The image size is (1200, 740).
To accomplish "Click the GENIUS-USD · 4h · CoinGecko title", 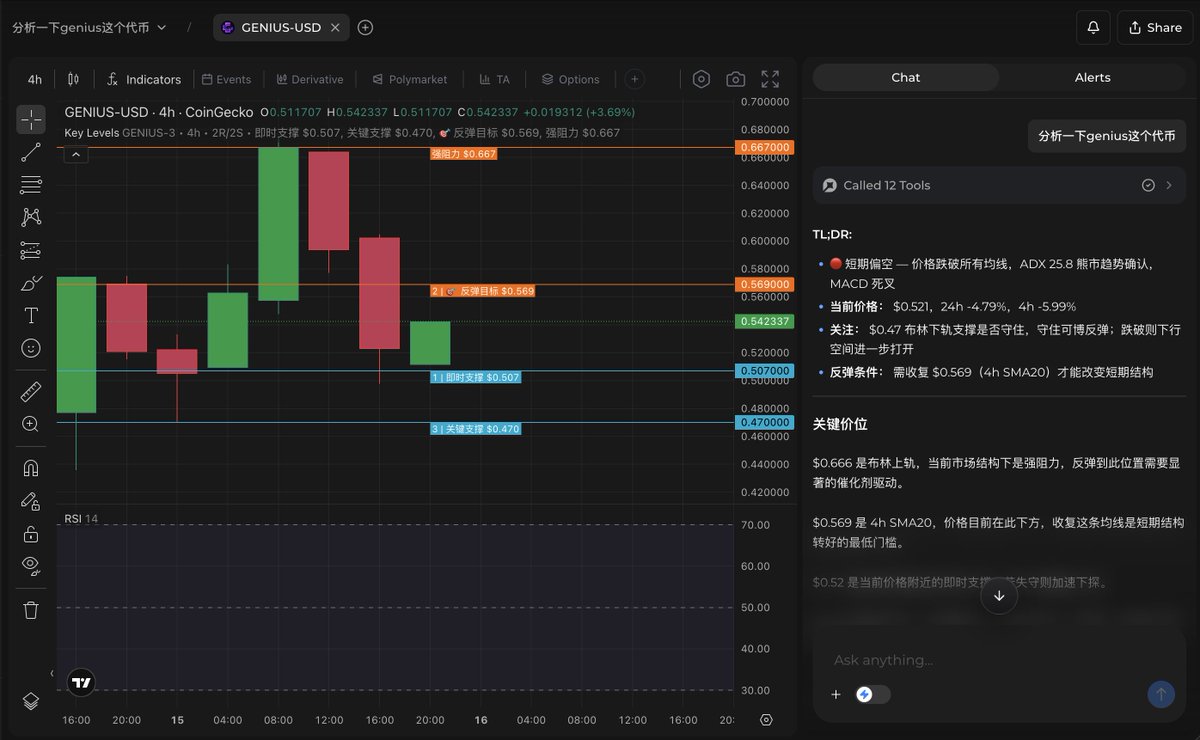I will (159, 112).
